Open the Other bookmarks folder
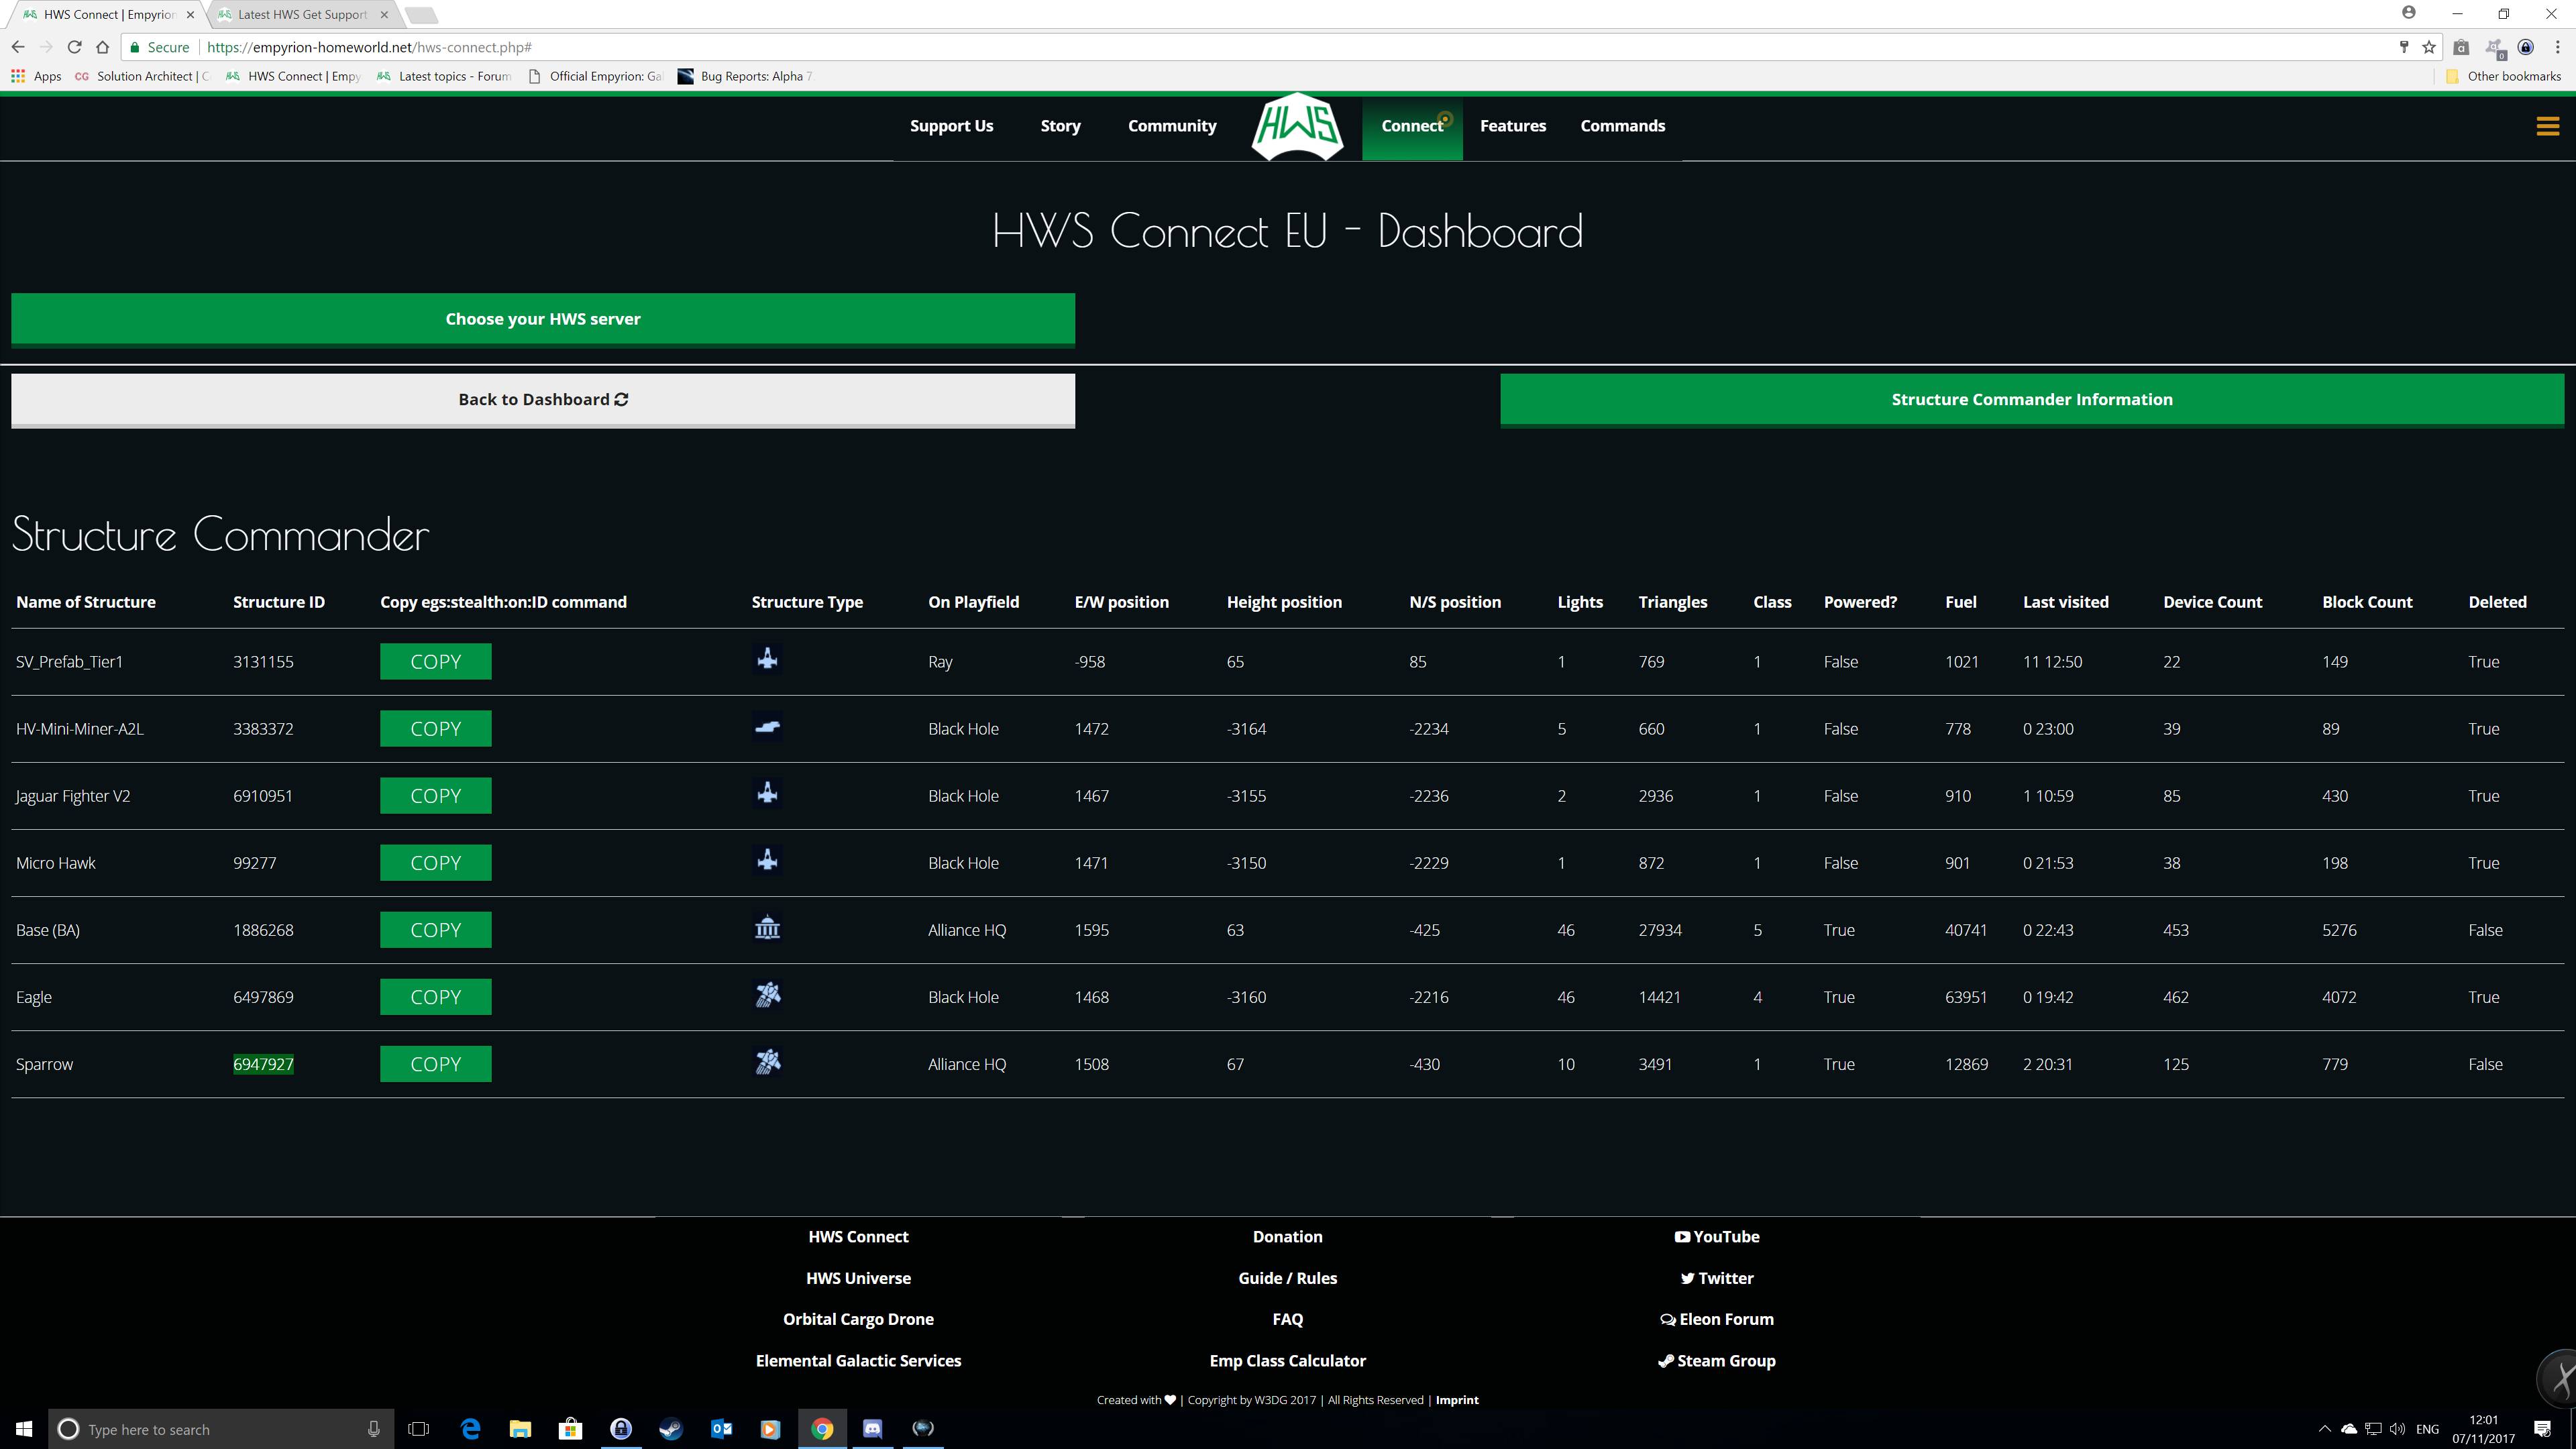The height and width of the screenshot is (1449, 2576). click(2503, 76)
